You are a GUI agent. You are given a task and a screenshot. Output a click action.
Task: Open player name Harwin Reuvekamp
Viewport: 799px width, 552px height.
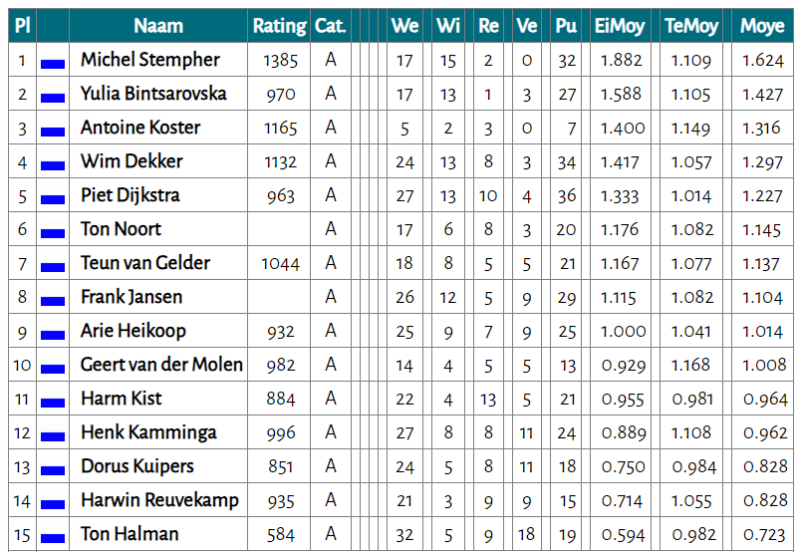click(160, 500)
